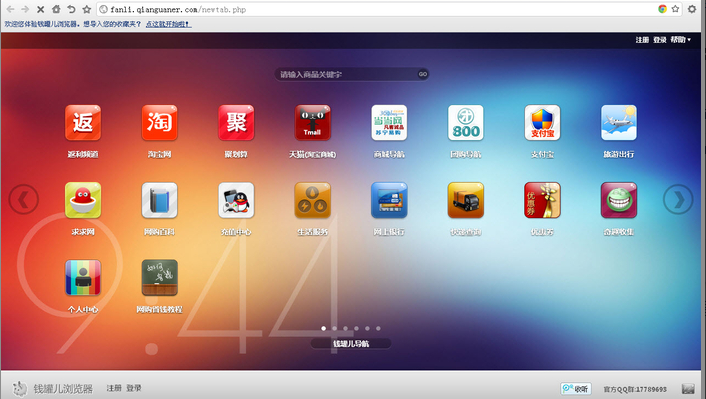Select the fifth page indicator dot

pyautogui.click(x=367, y=328)
